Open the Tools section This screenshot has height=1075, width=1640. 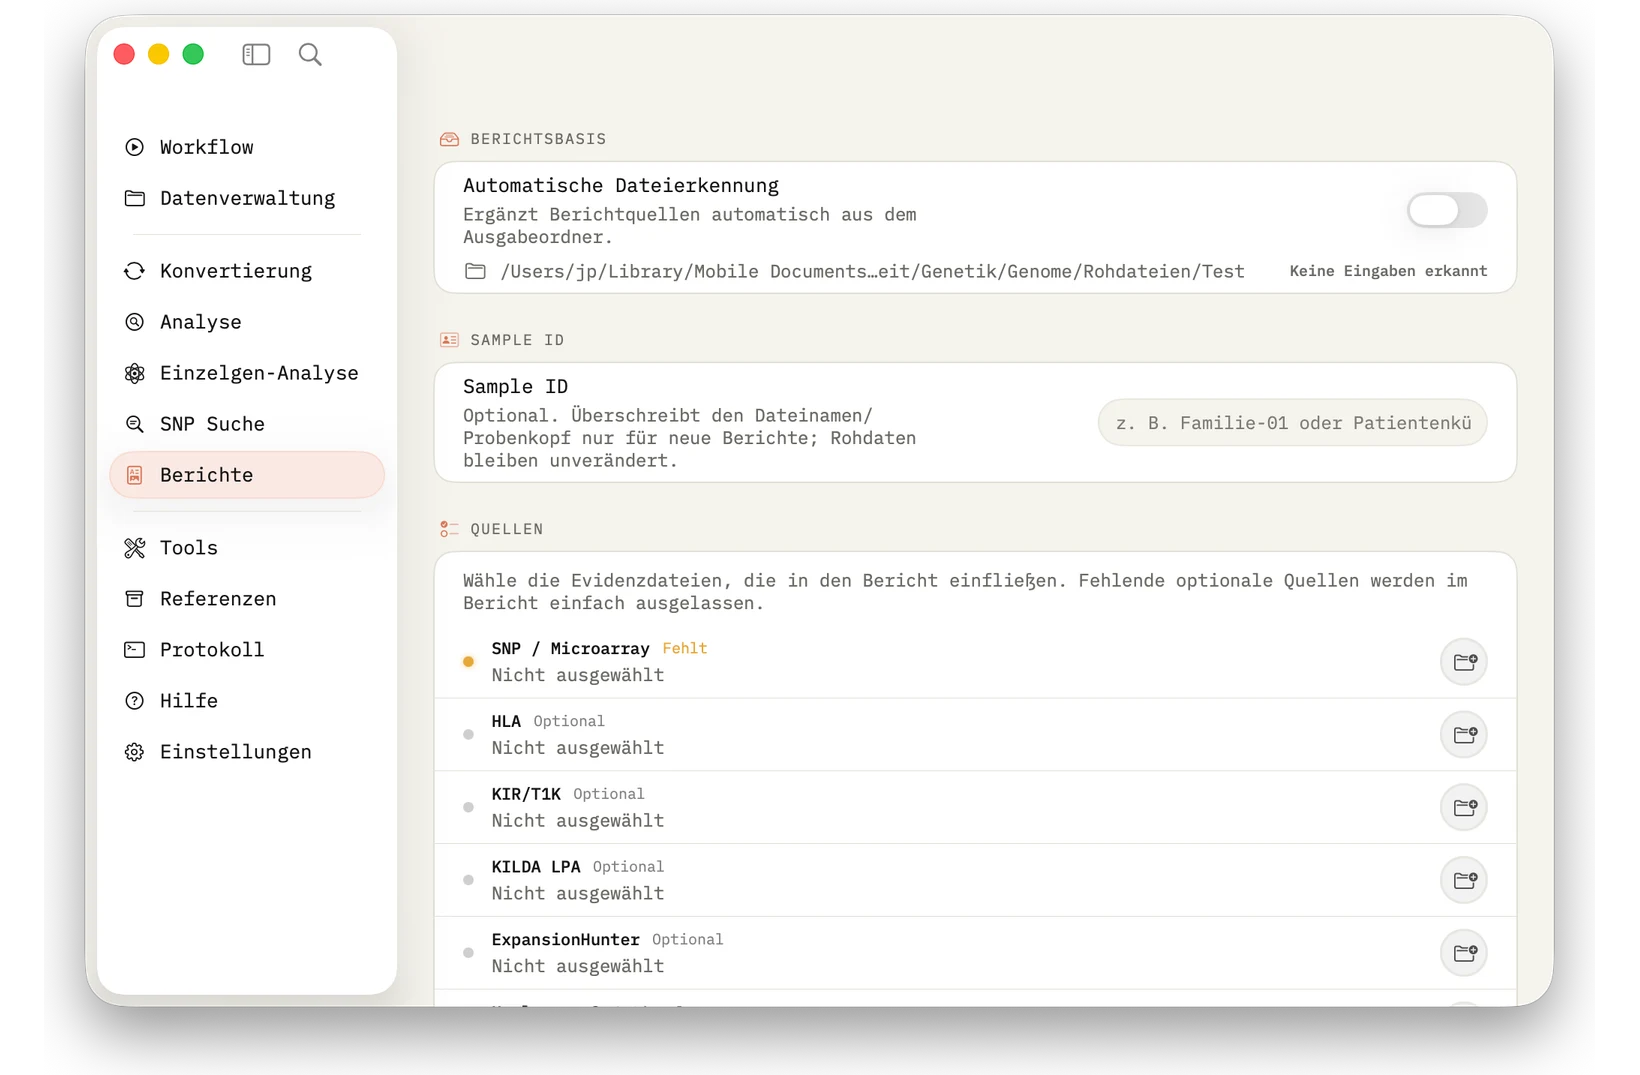click(x=247, y=548)
